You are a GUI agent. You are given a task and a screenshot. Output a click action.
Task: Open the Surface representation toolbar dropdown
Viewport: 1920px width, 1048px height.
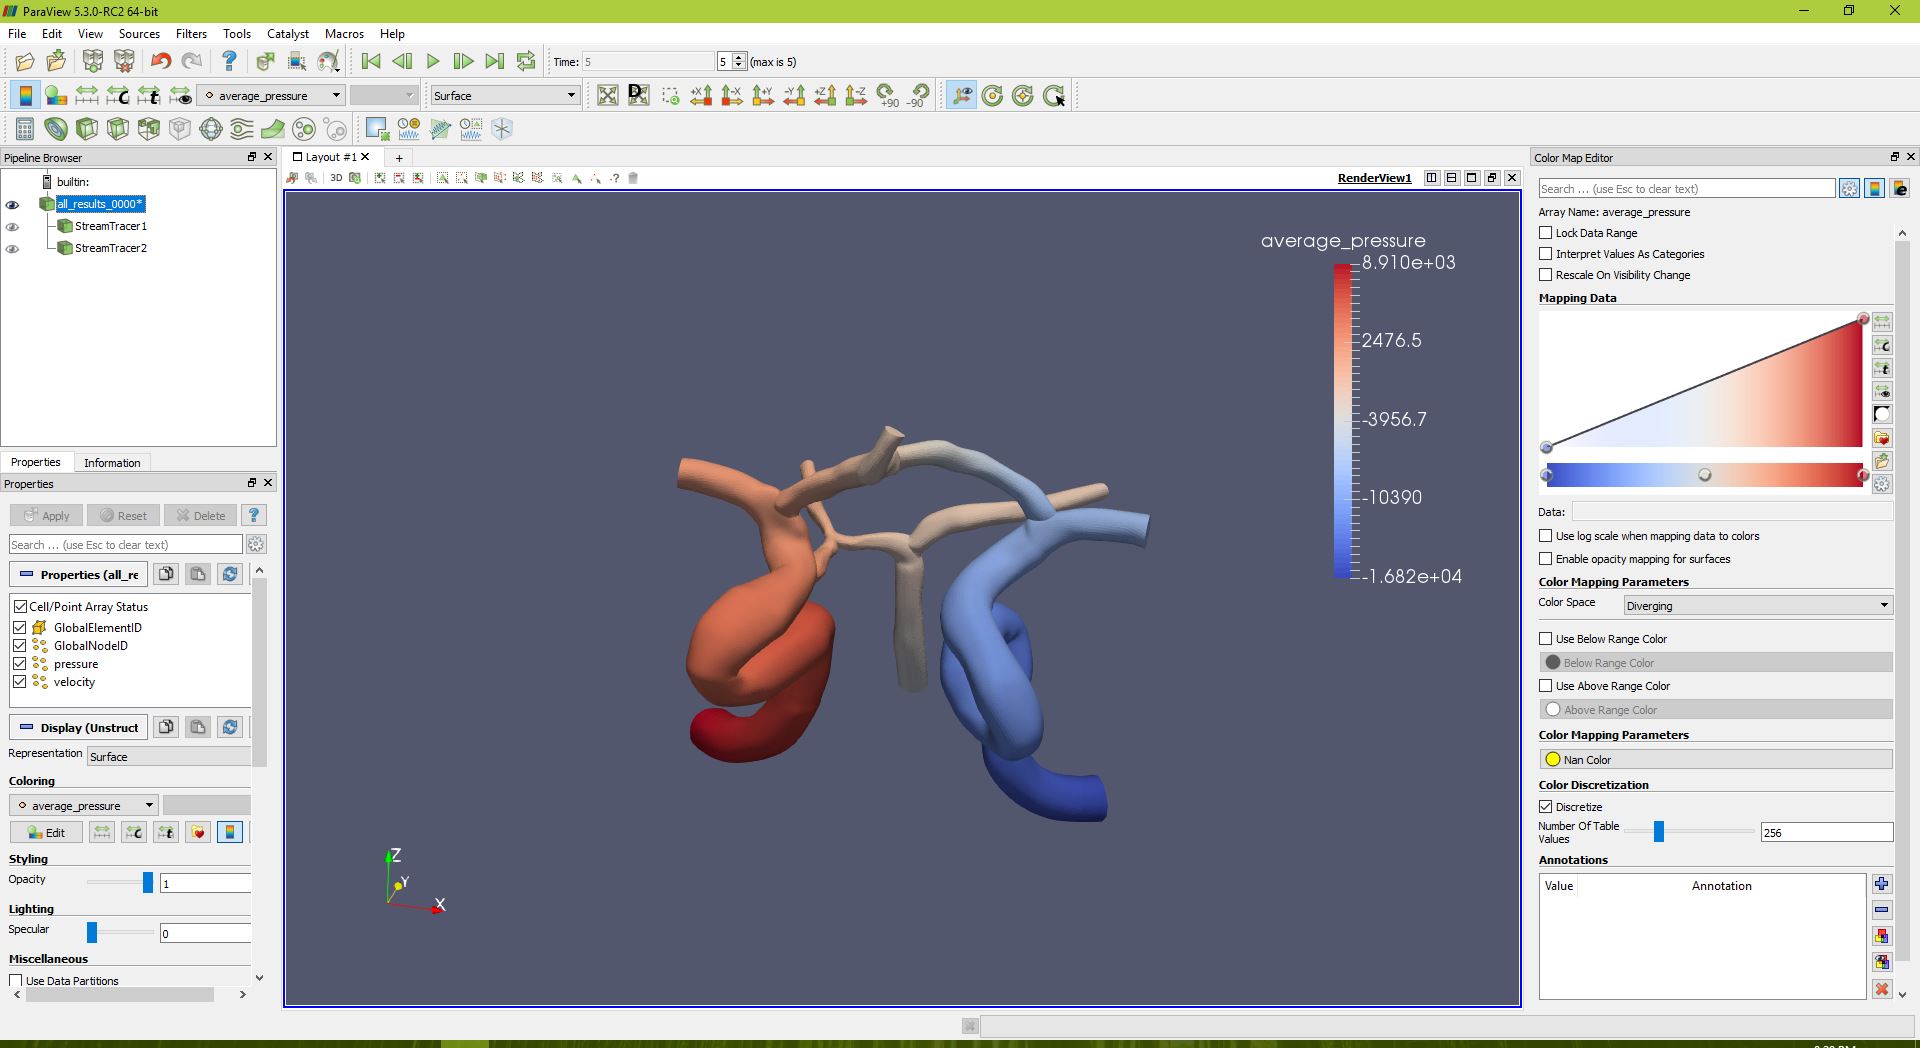coord(505,96)
